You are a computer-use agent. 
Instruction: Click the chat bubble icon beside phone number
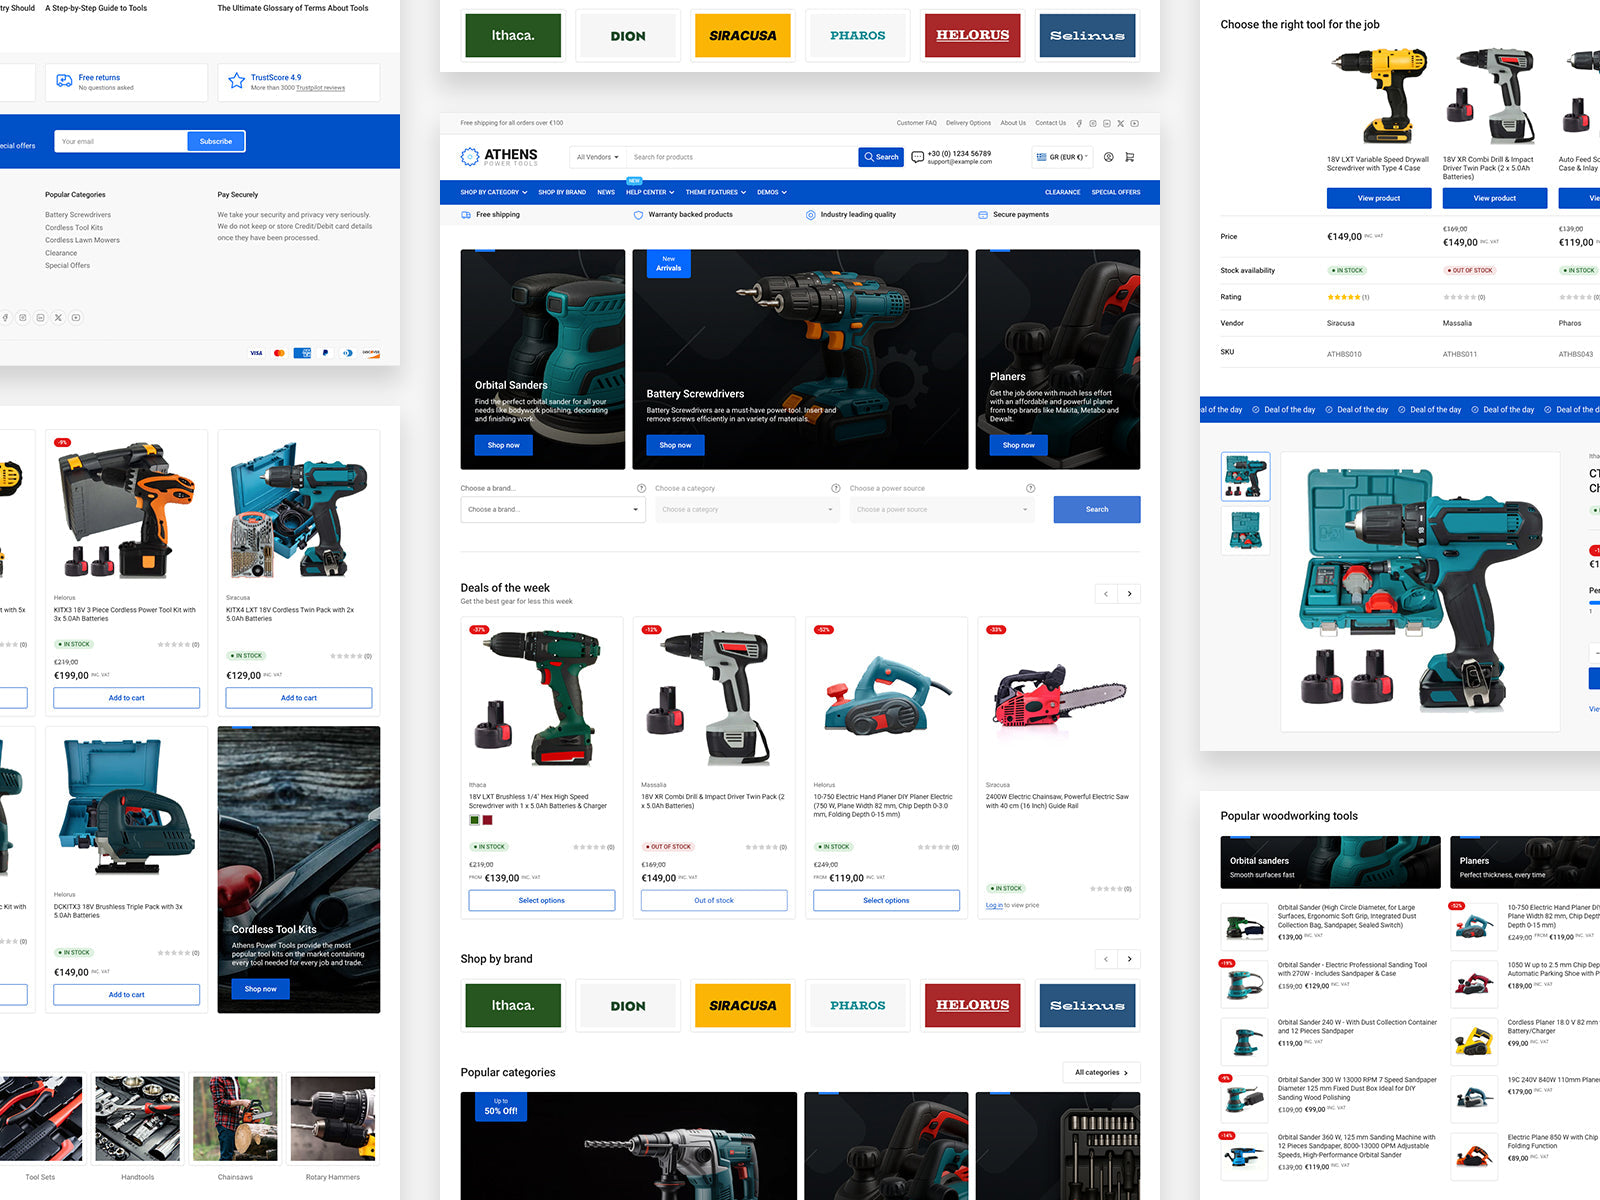point(917,157)
